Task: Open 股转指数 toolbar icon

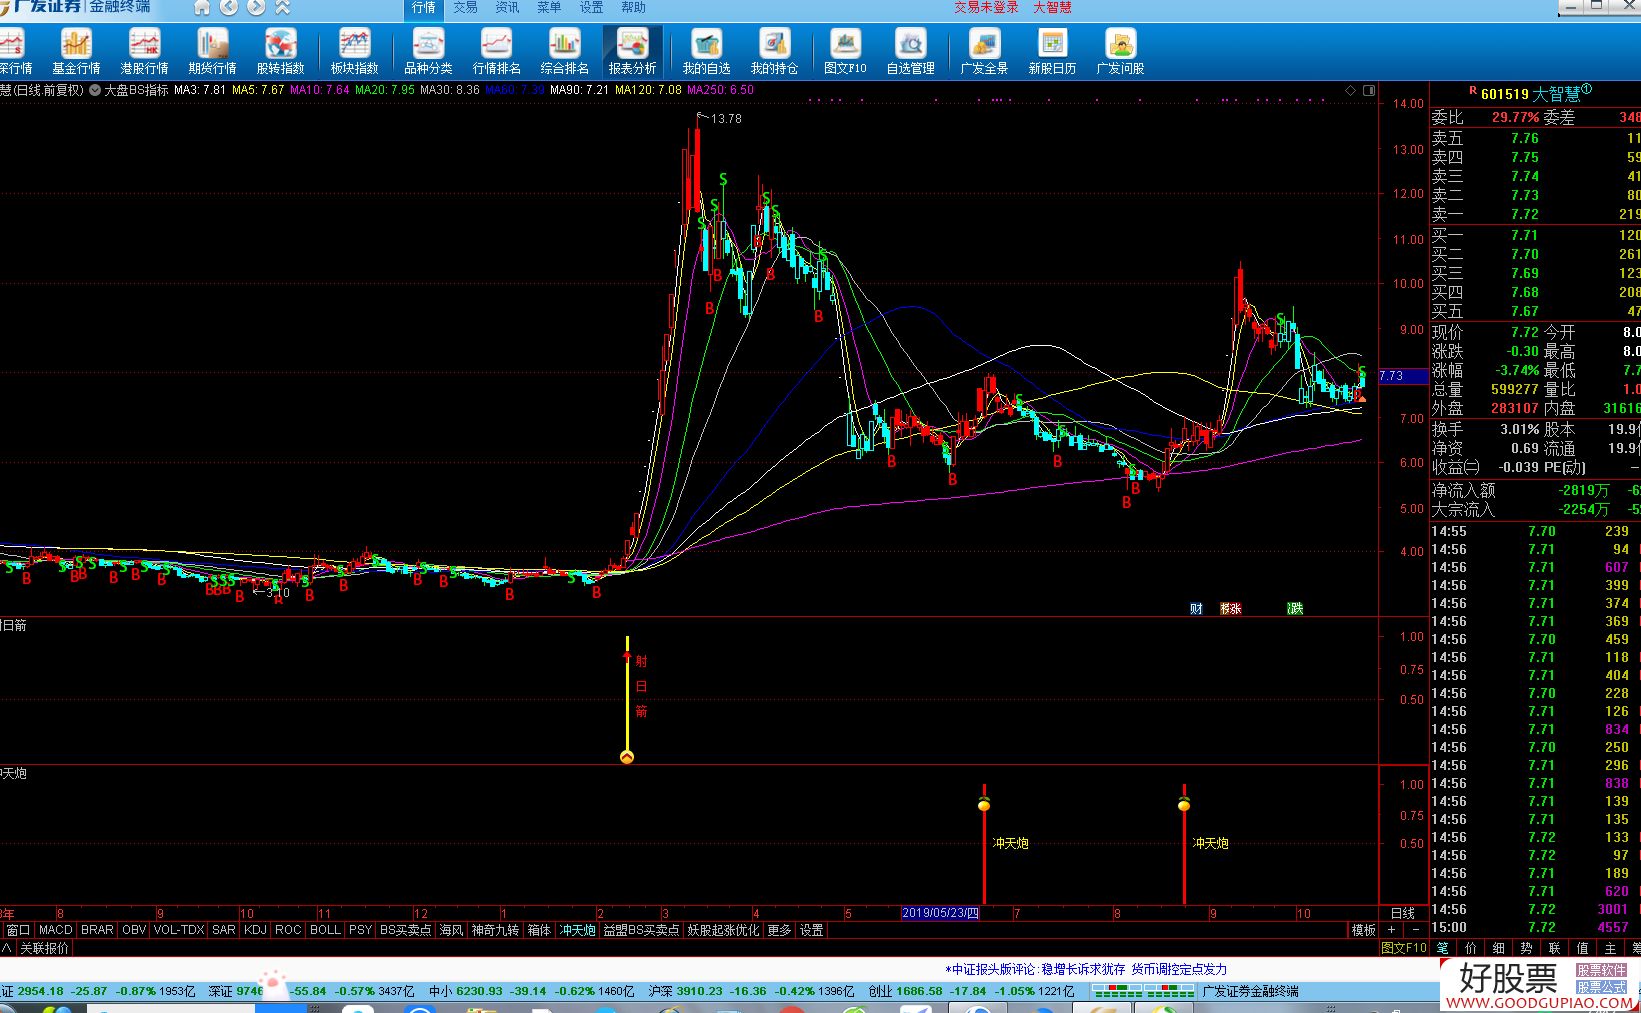Action: click(x=280, y=51)
